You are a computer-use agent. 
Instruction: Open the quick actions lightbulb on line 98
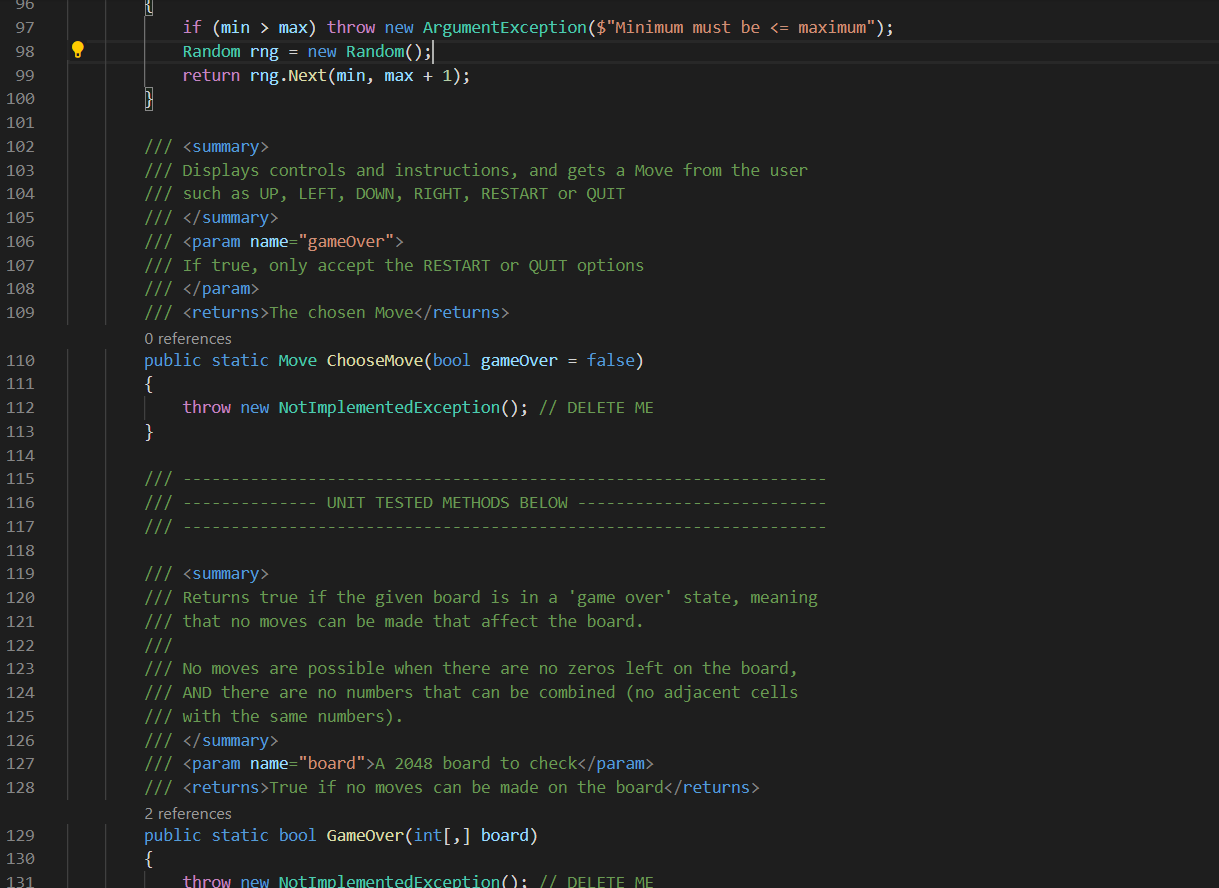coord(78,50)
